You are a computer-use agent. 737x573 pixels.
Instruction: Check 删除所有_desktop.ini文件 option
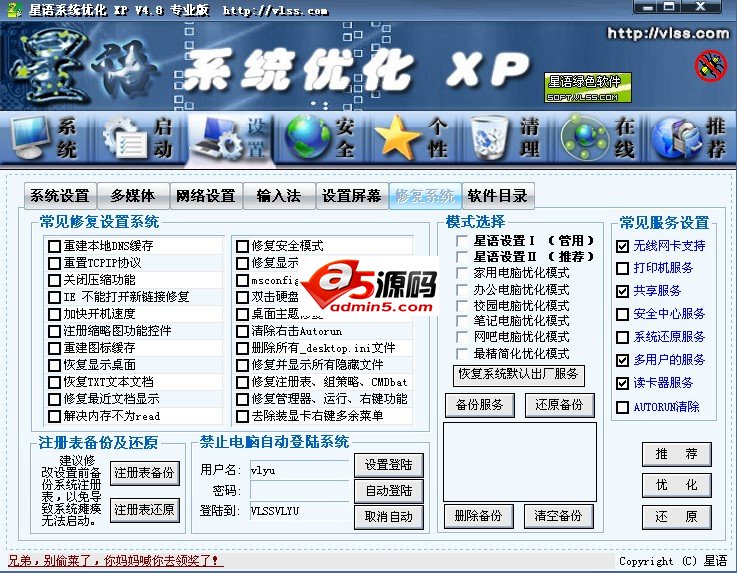pyautogui.click(x=243, y=348)
